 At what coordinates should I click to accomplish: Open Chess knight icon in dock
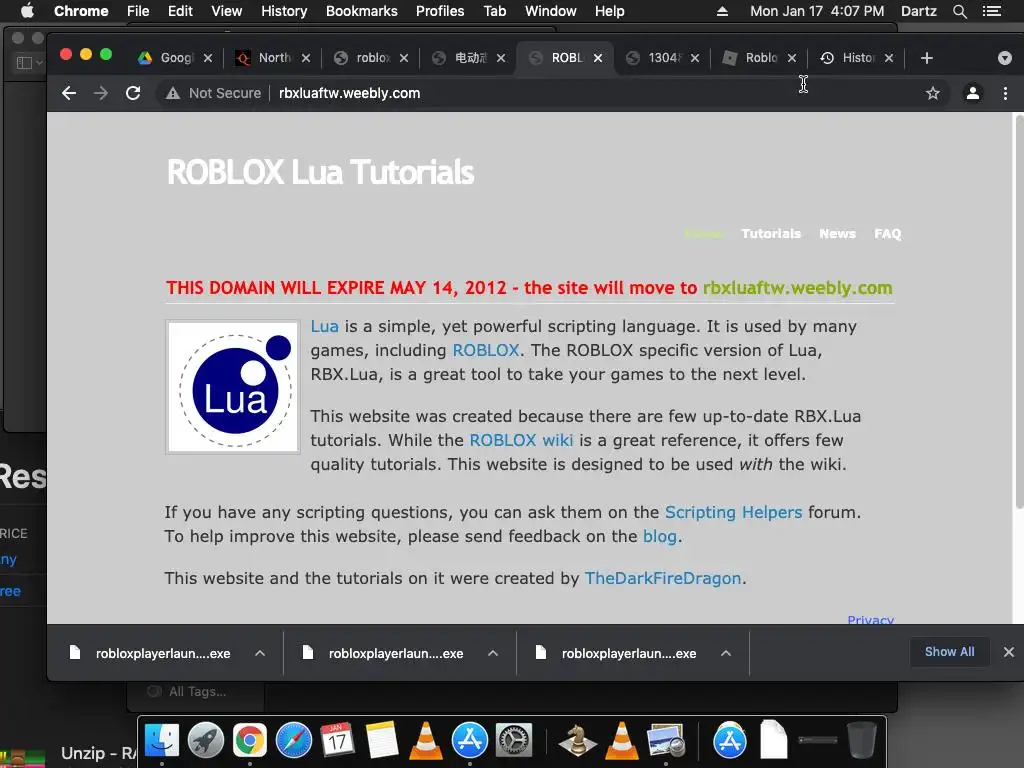(577, 741)
